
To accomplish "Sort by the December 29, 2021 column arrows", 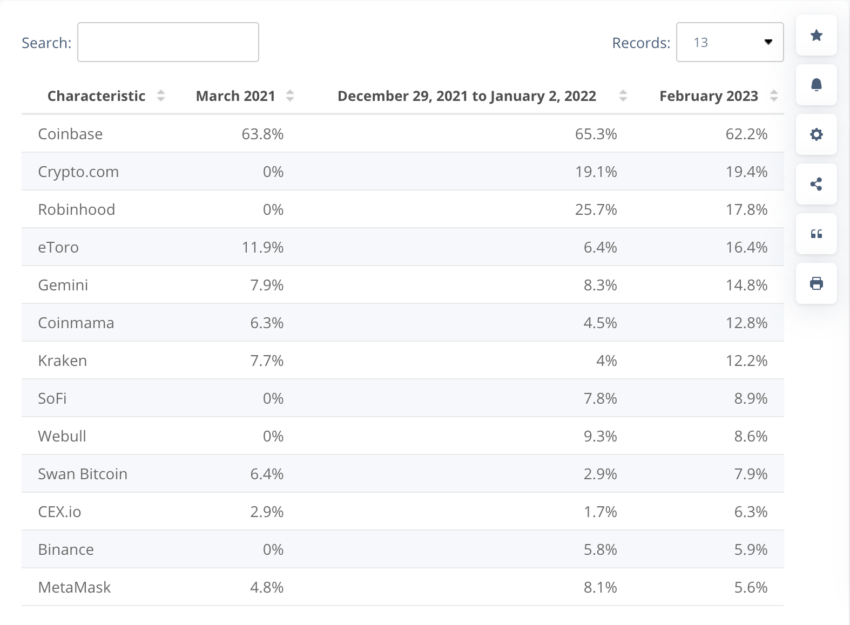I will 623,96.
